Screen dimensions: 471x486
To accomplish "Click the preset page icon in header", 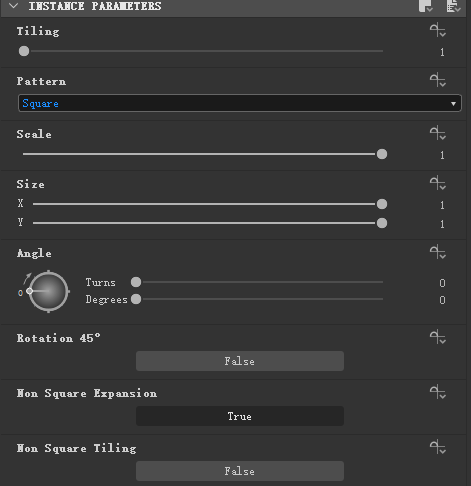I will point(426,6).
